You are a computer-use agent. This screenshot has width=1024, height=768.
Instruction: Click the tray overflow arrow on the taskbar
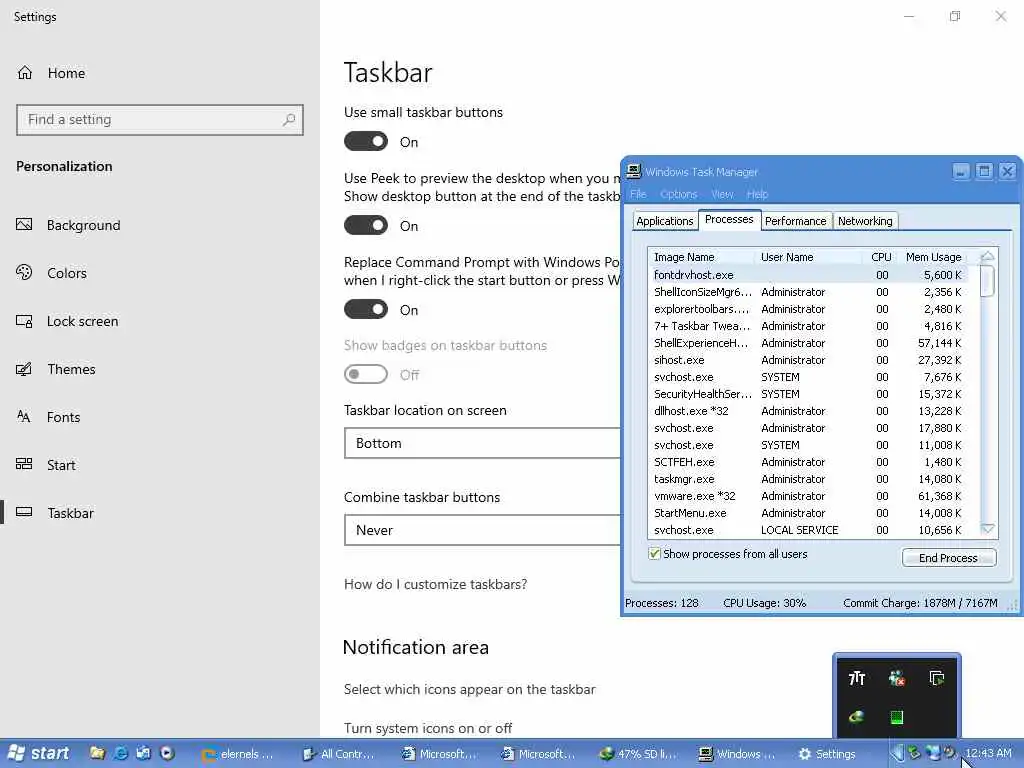tap(897, 754)
